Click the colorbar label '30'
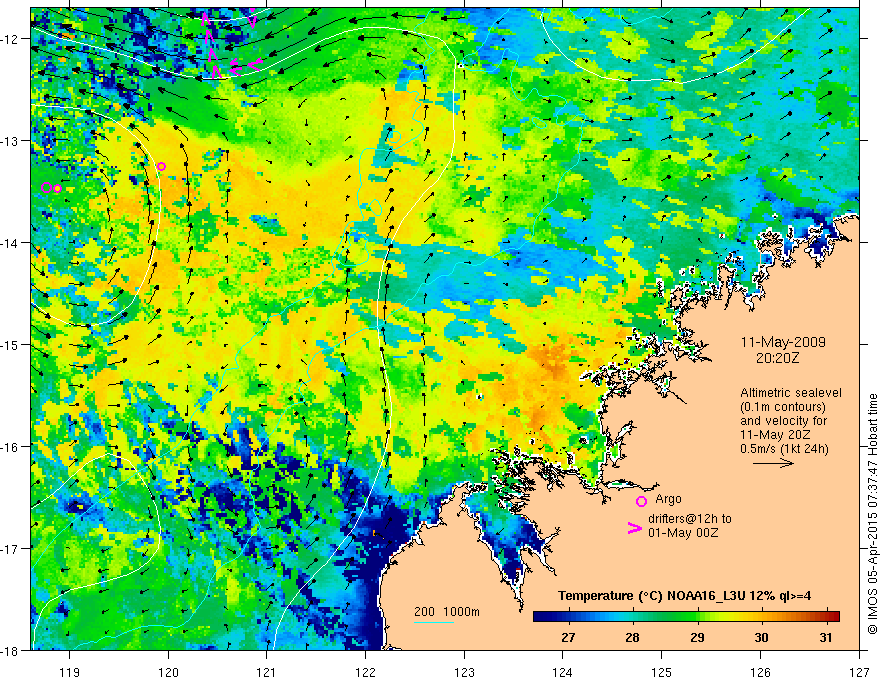Image resolution: width=880 pixels, height=680 pixels. 761,638
